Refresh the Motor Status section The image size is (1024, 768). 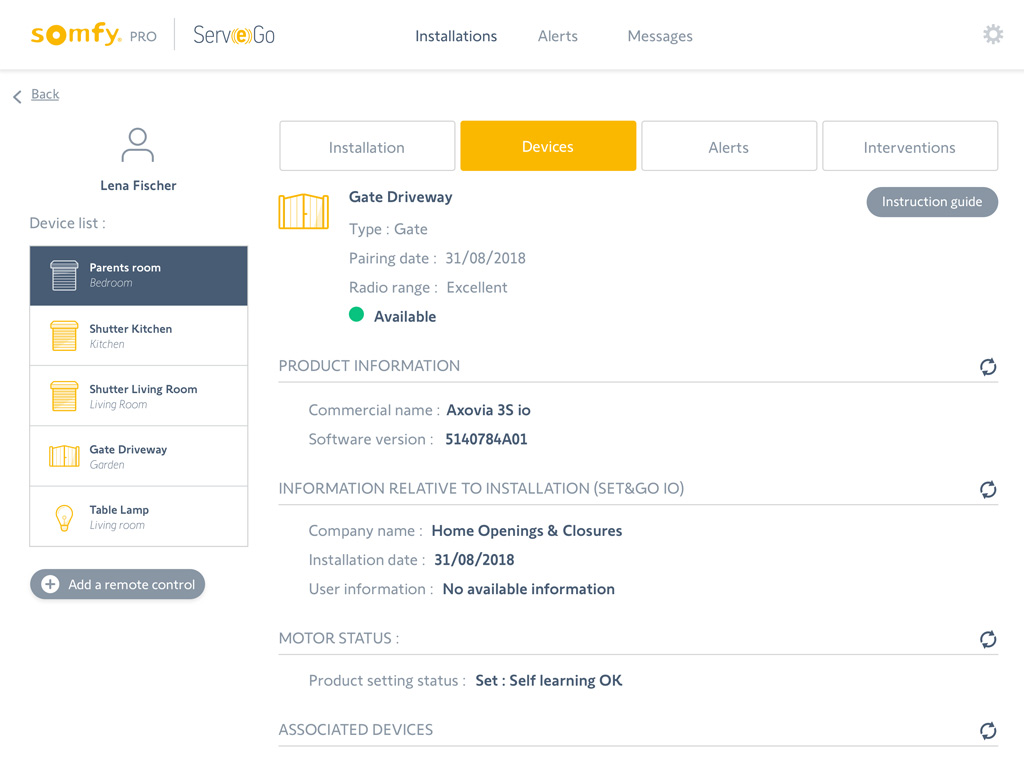pyautogui.click(x=988, y=639)
